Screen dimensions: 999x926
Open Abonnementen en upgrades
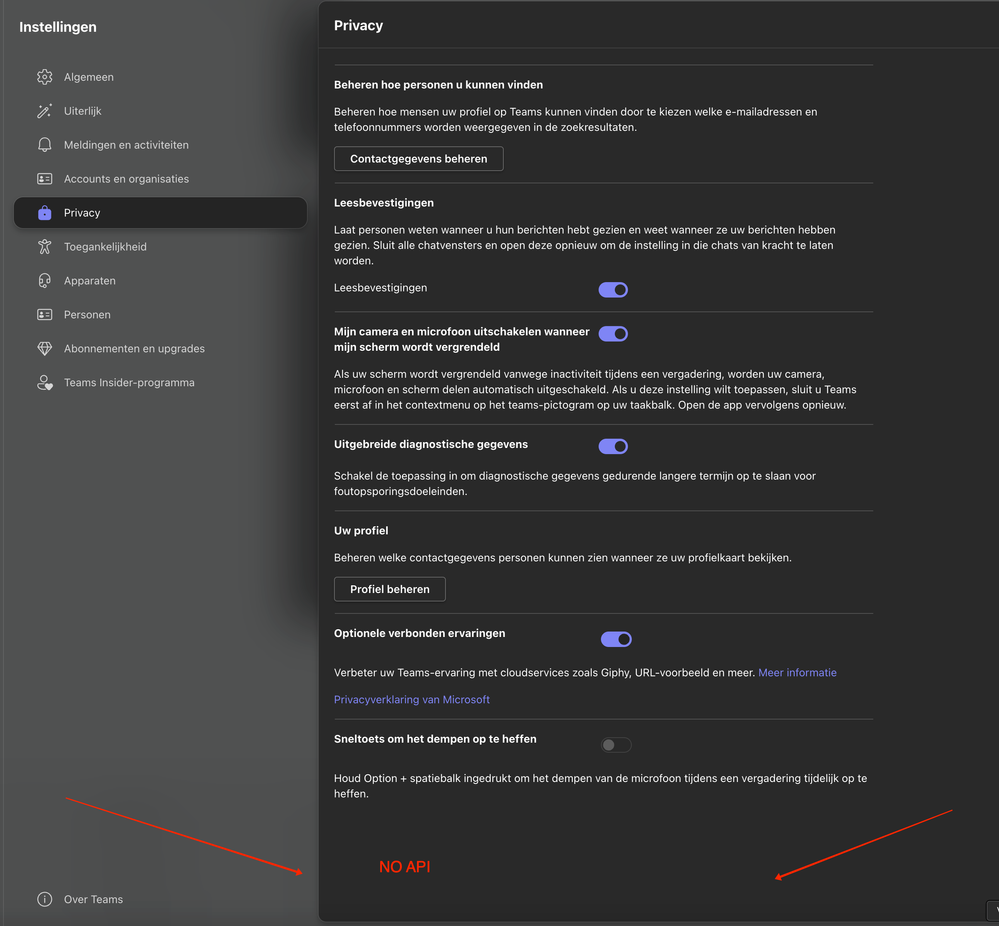tap(160, 349)
